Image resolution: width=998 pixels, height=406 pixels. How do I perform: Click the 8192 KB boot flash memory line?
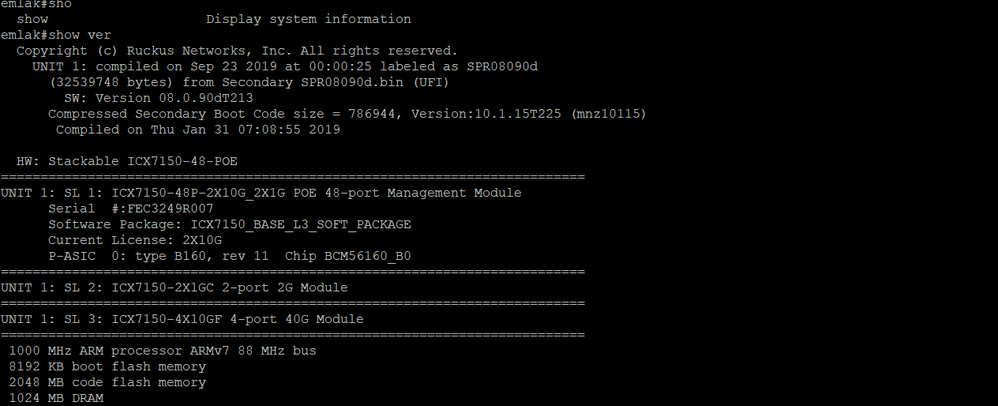pyautogui.click(x=107, y=366)
